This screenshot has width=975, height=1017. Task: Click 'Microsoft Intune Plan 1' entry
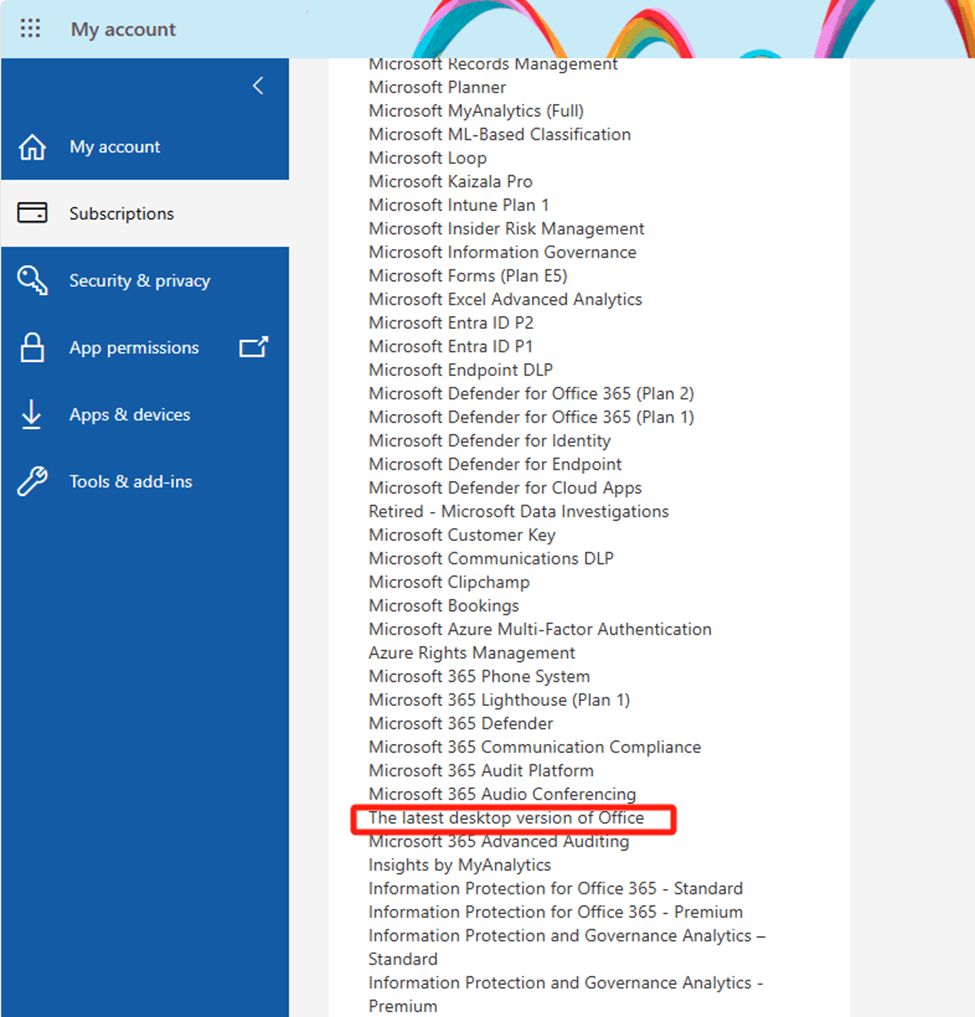coord(459,205)
